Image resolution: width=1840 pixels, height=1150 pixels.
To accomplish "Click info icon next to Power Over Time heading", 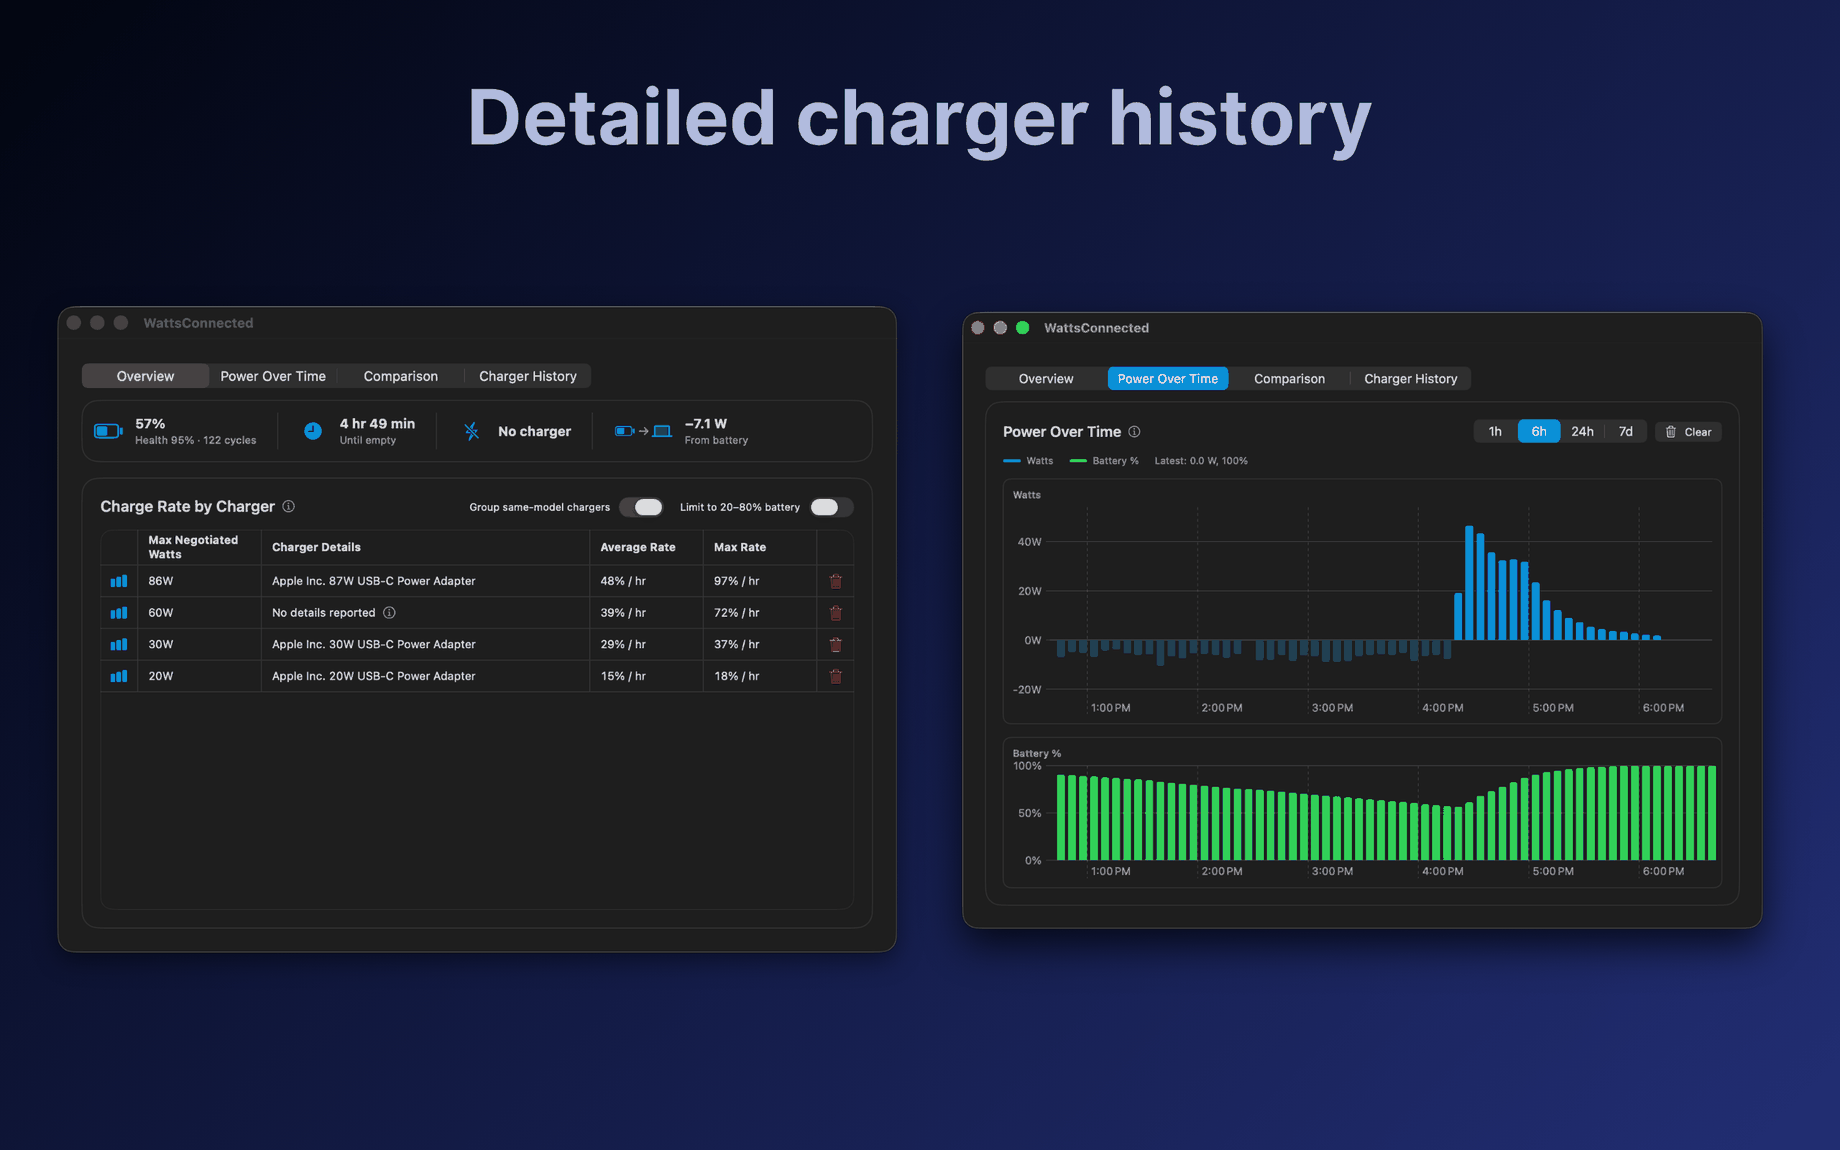I will click(1134, 432).
